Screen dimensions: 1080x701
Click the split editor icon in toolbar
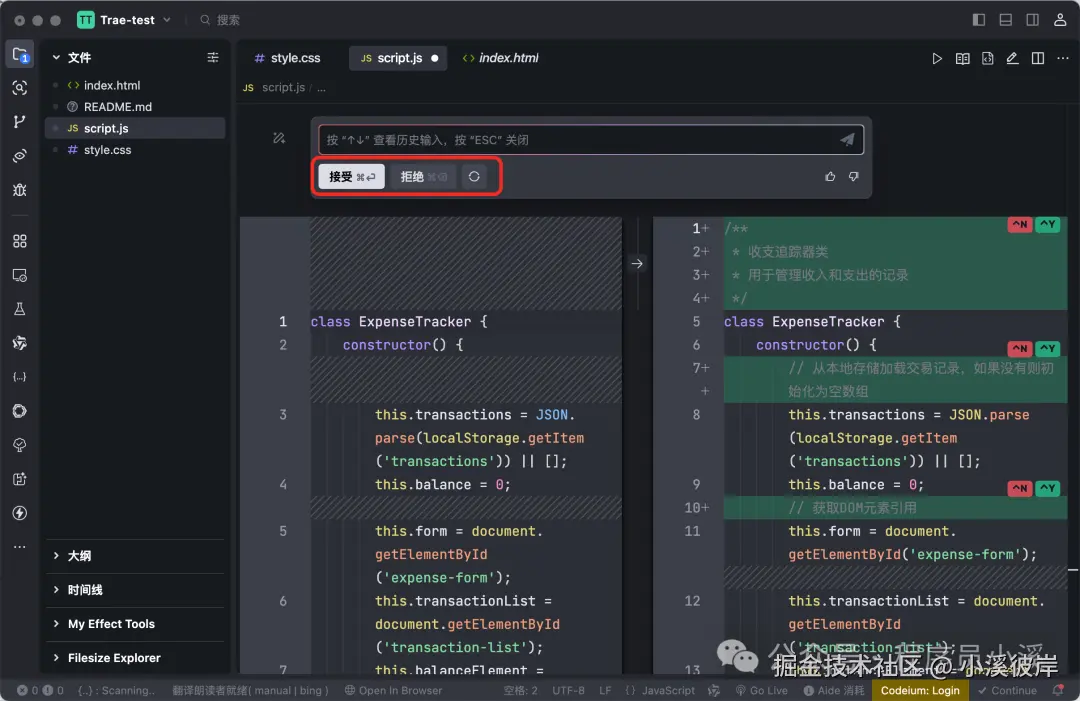pos(1037,59)
